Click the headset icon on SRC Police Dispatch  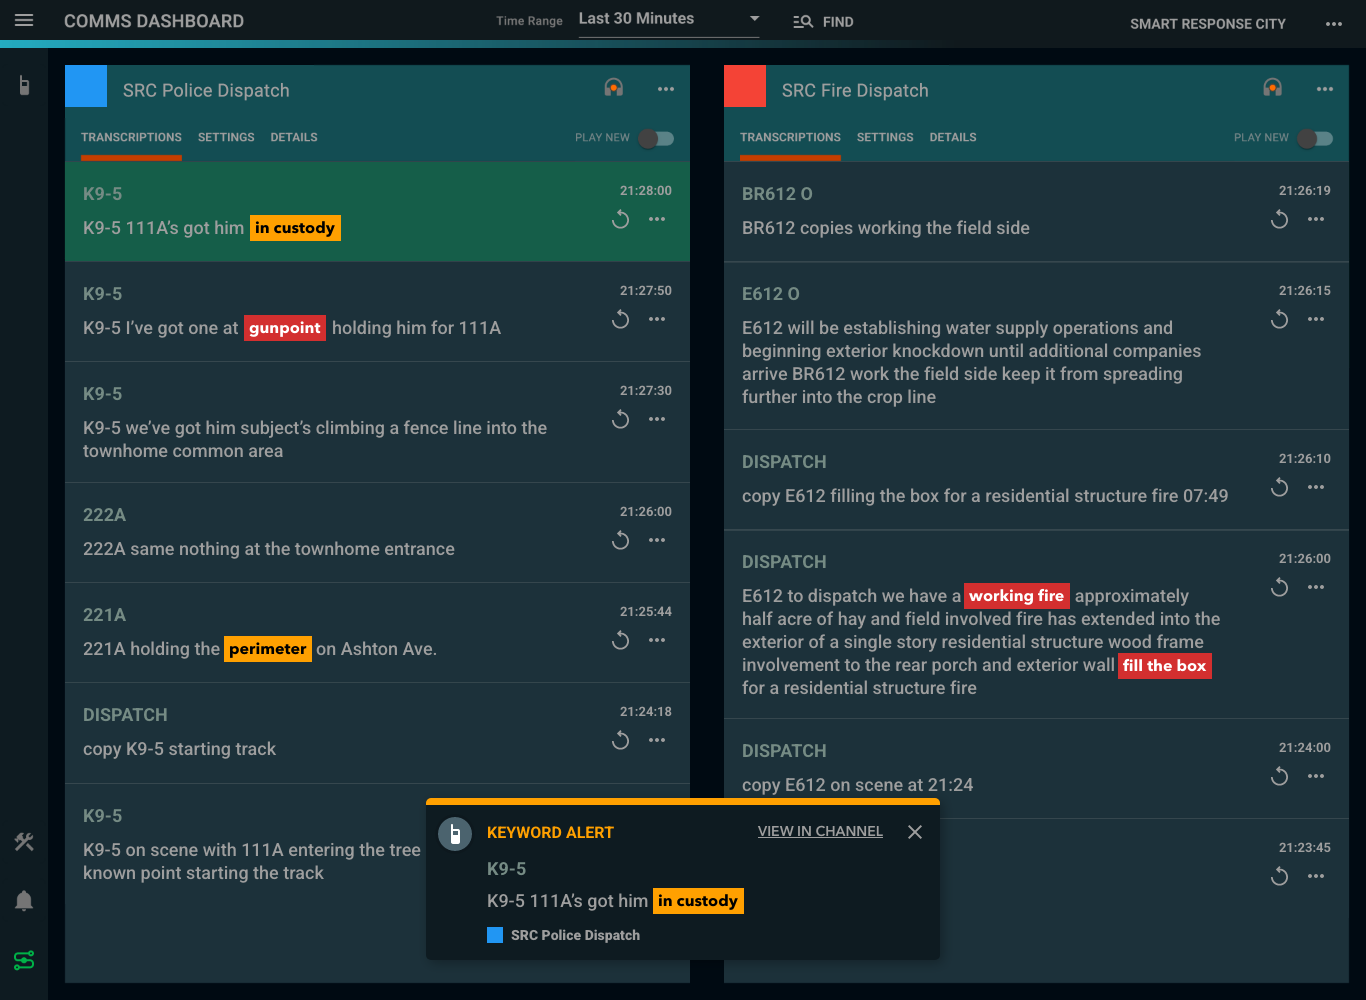click(614, 88)
